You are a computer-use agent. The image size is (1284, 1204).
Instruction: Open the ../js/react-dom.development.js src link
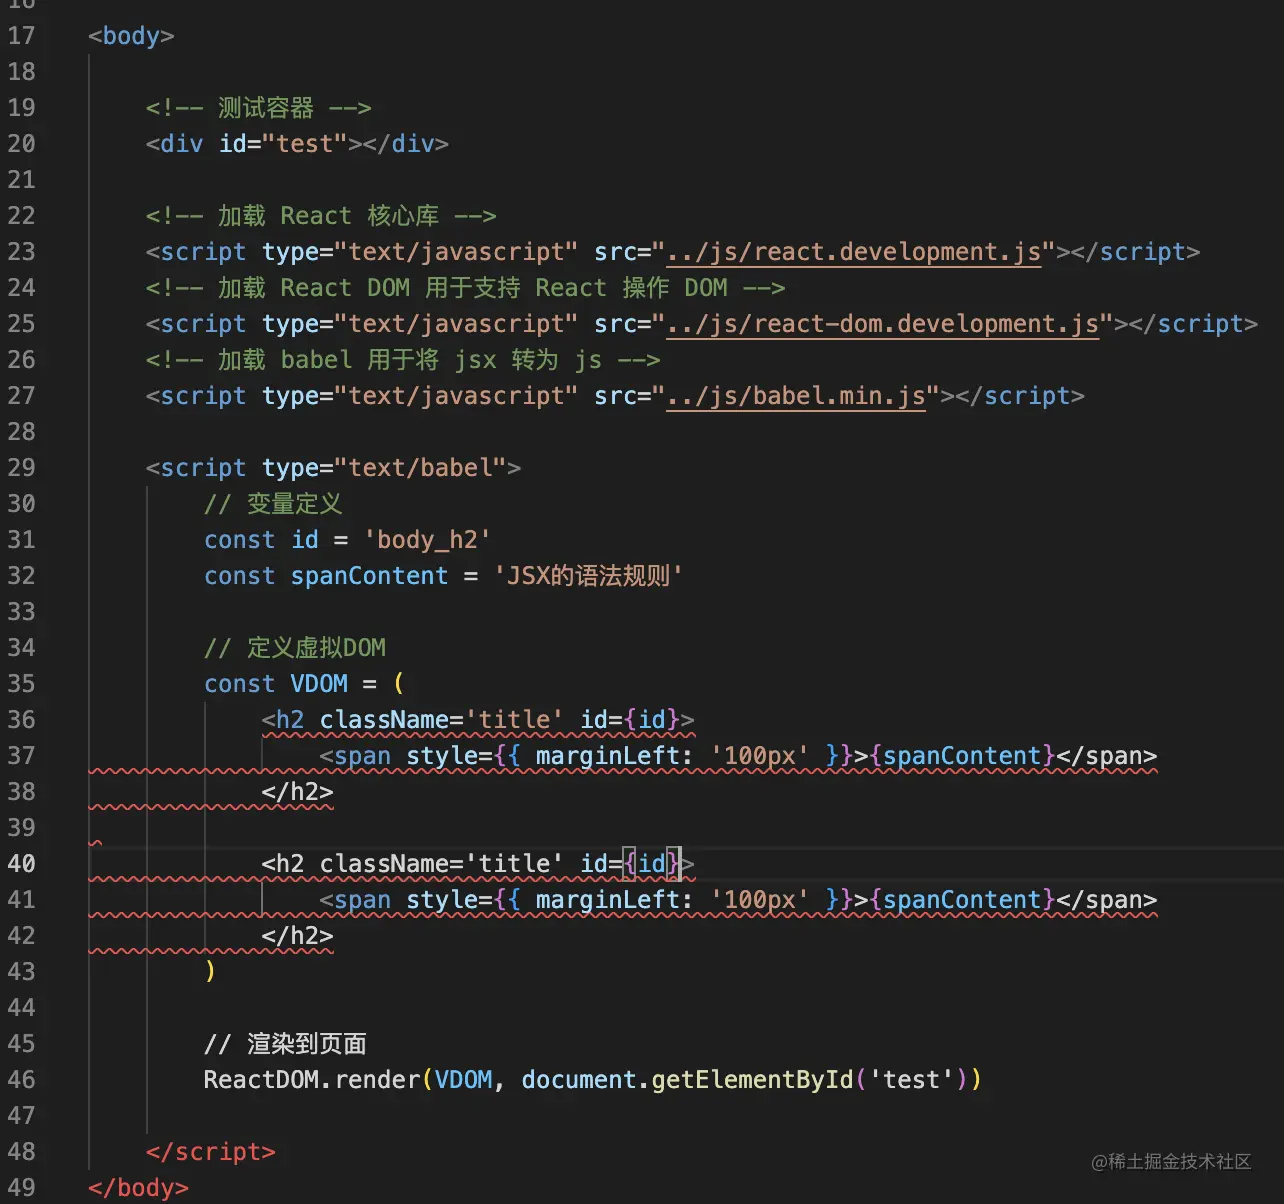pyautogui.click(x=882, y=324)
